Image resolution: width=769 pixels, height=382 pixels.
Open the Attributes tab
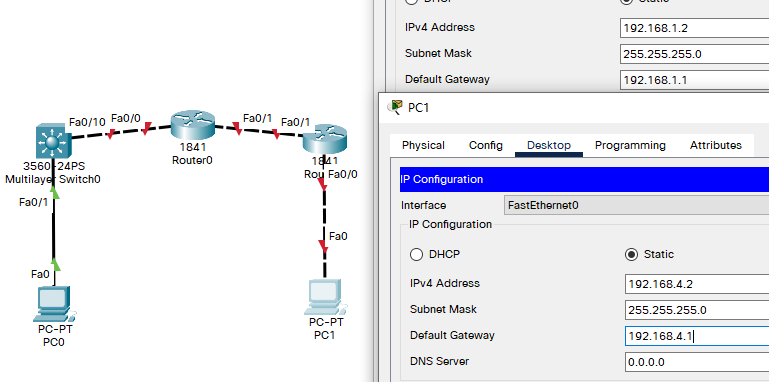coord(716,145)
